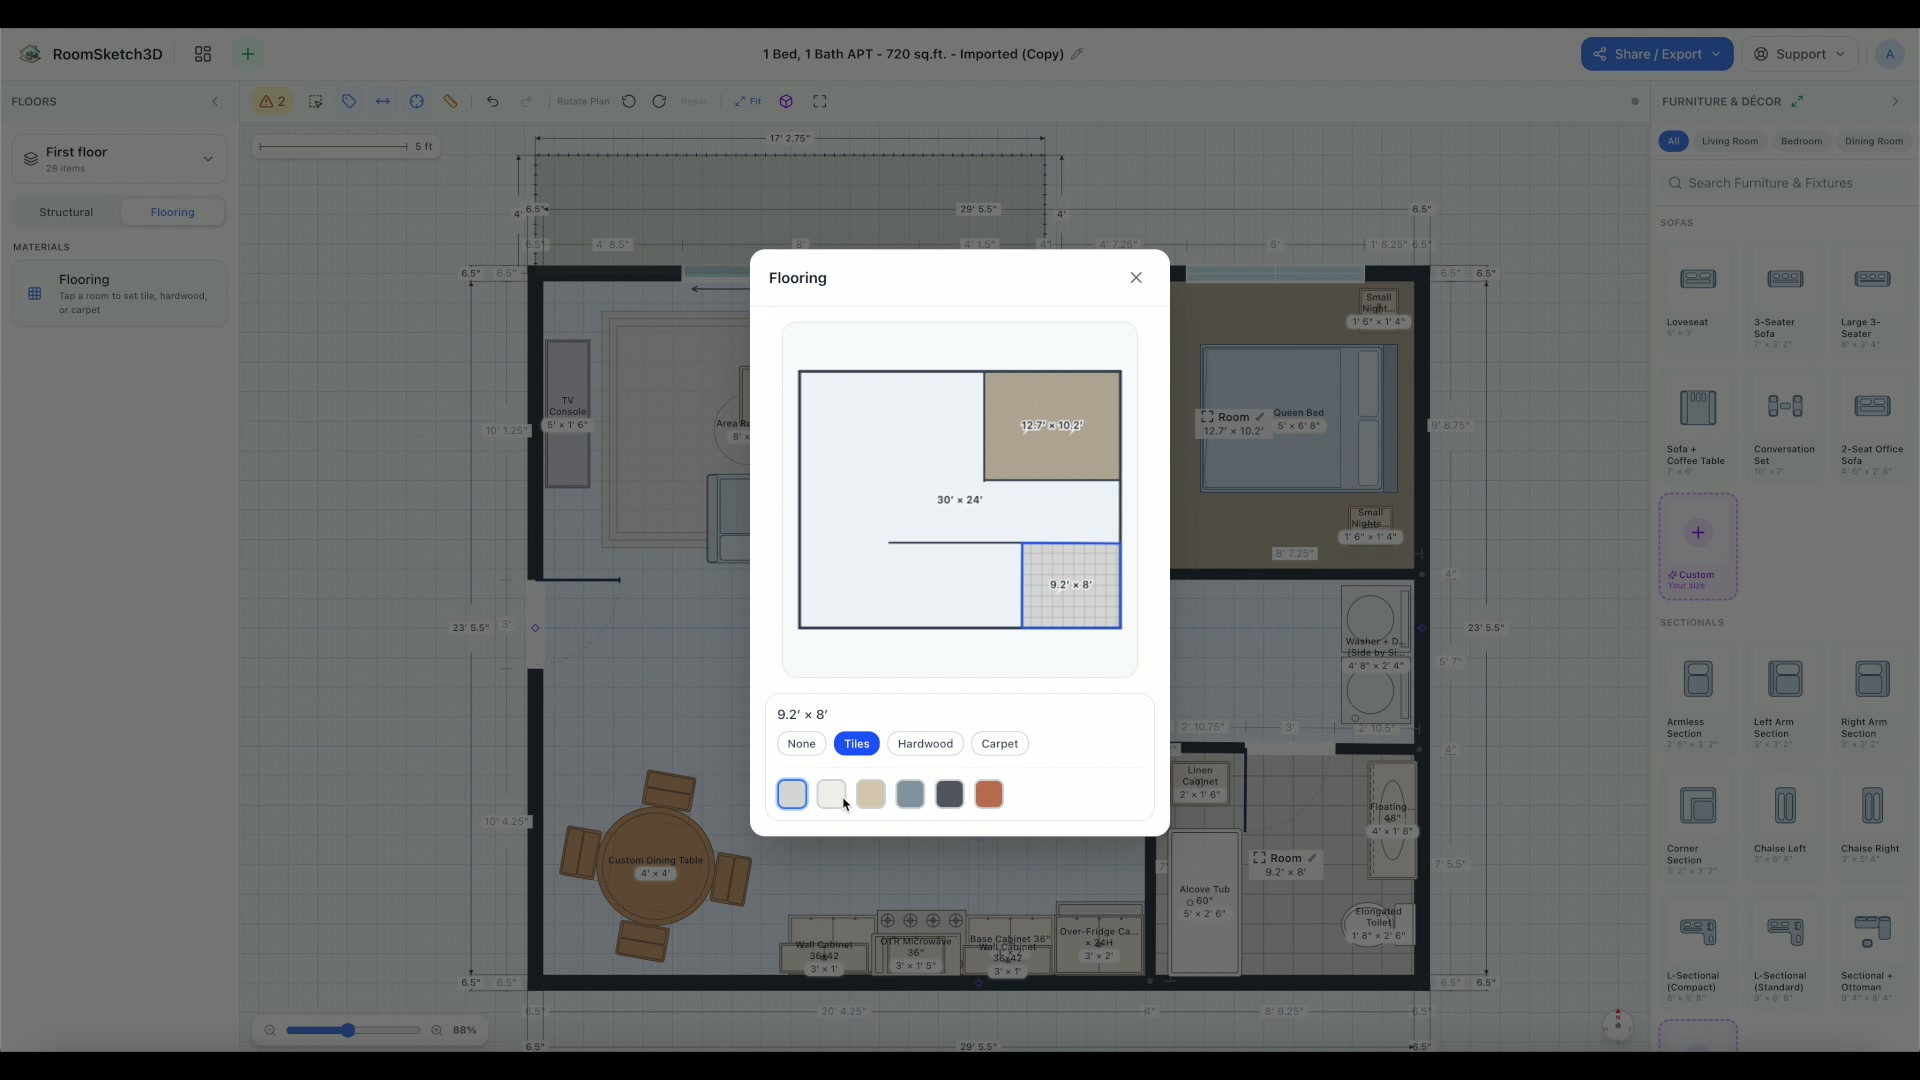The height and width of the screenshot is (1080, 1920).
Task: Pick the off-white tile swatch
Action: pos(831,794)
